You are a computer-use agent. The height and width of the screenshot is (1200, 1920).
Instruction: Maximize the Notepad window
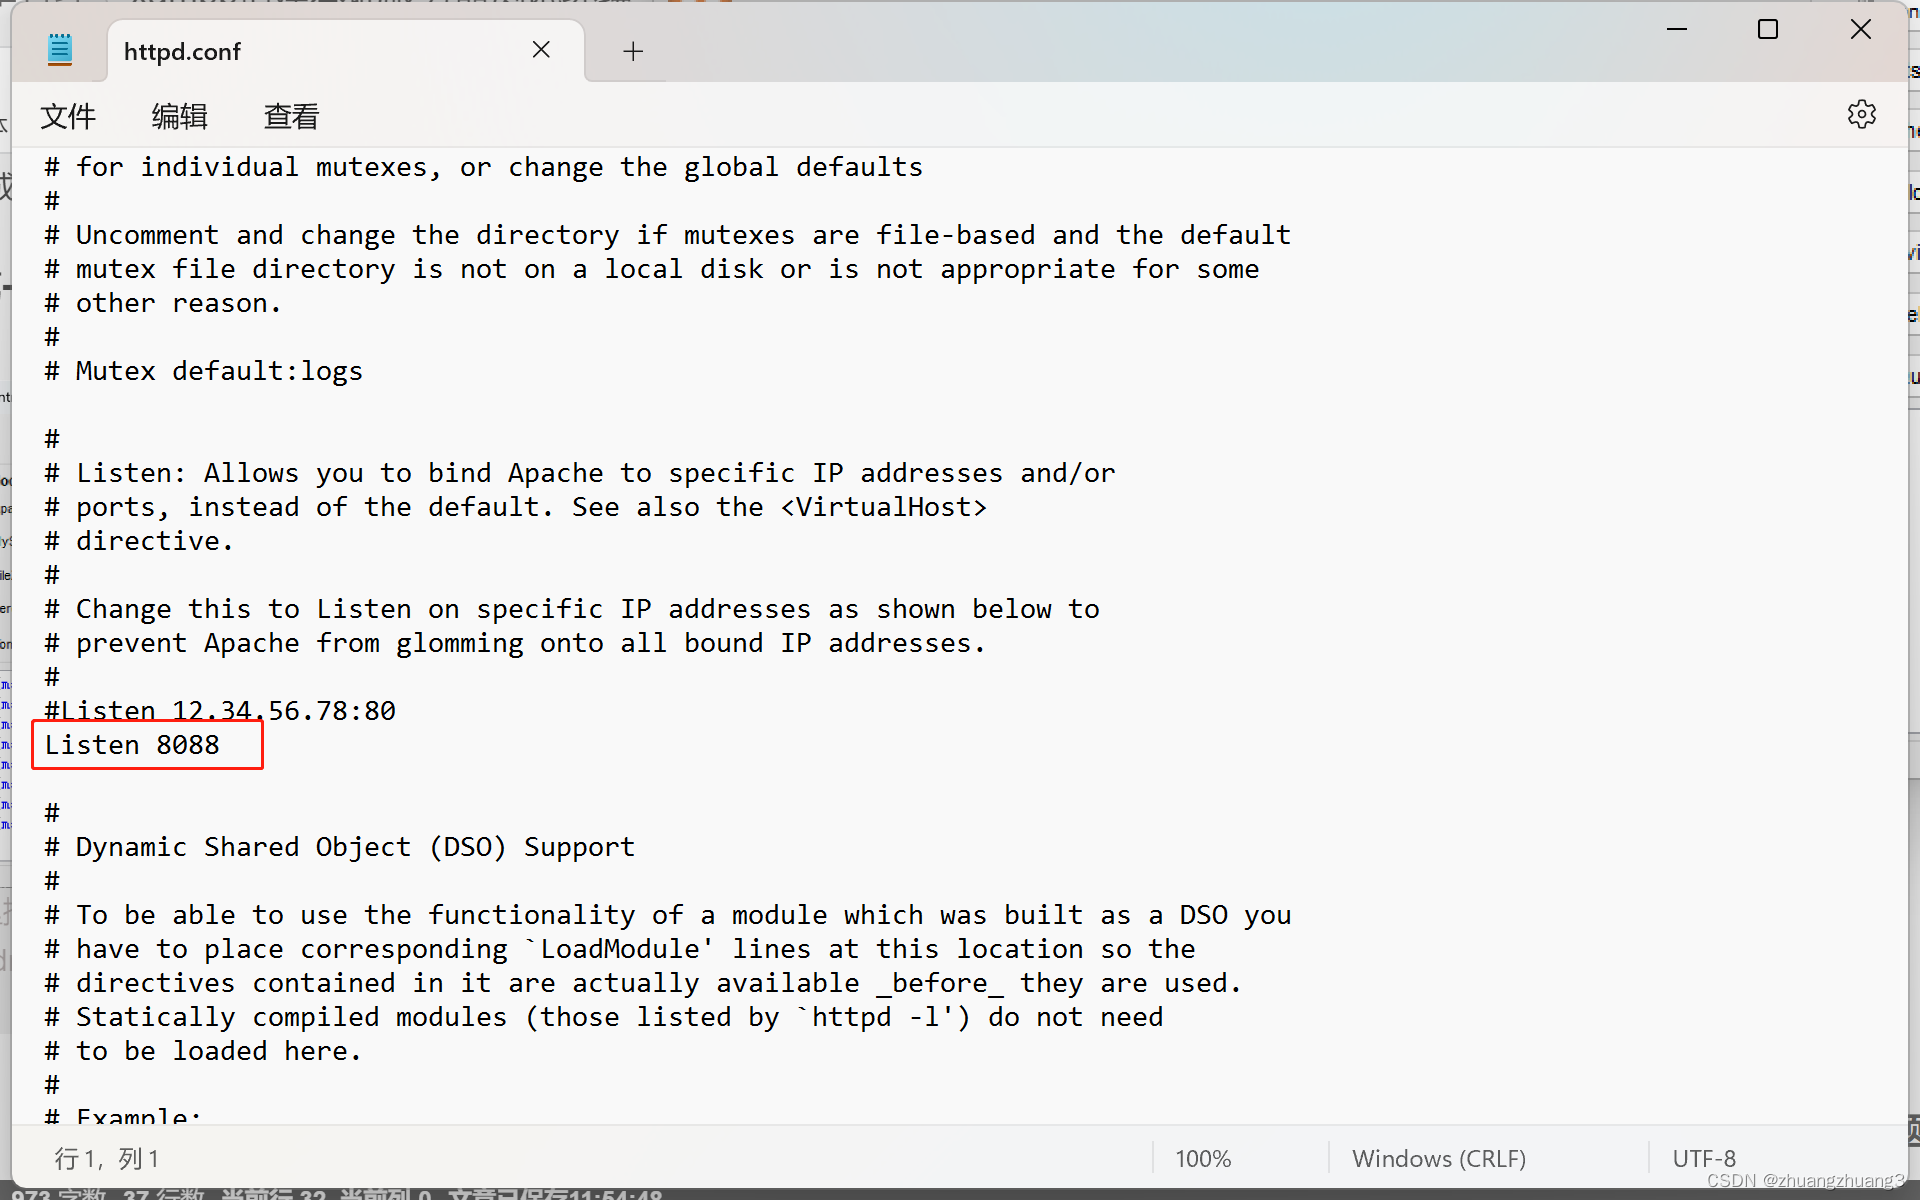[1768, 30]
